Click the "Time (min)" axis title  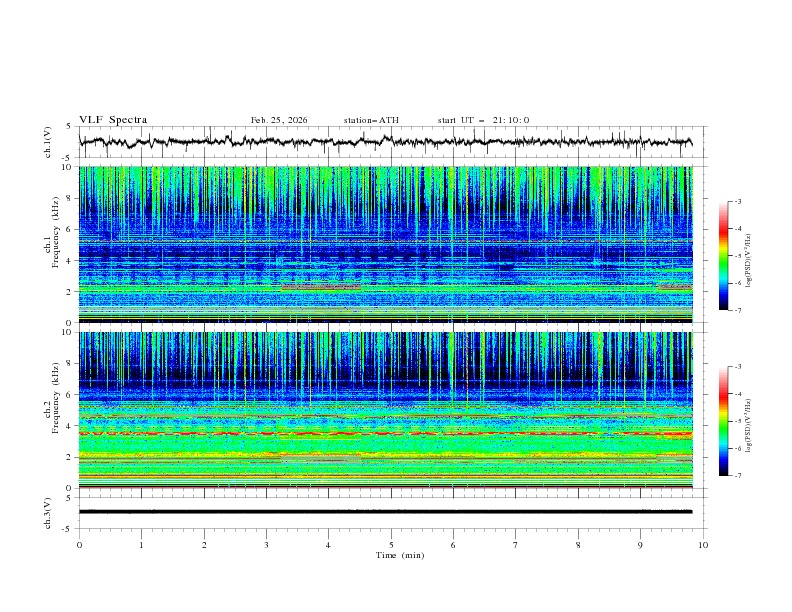(x=400, y=555)
